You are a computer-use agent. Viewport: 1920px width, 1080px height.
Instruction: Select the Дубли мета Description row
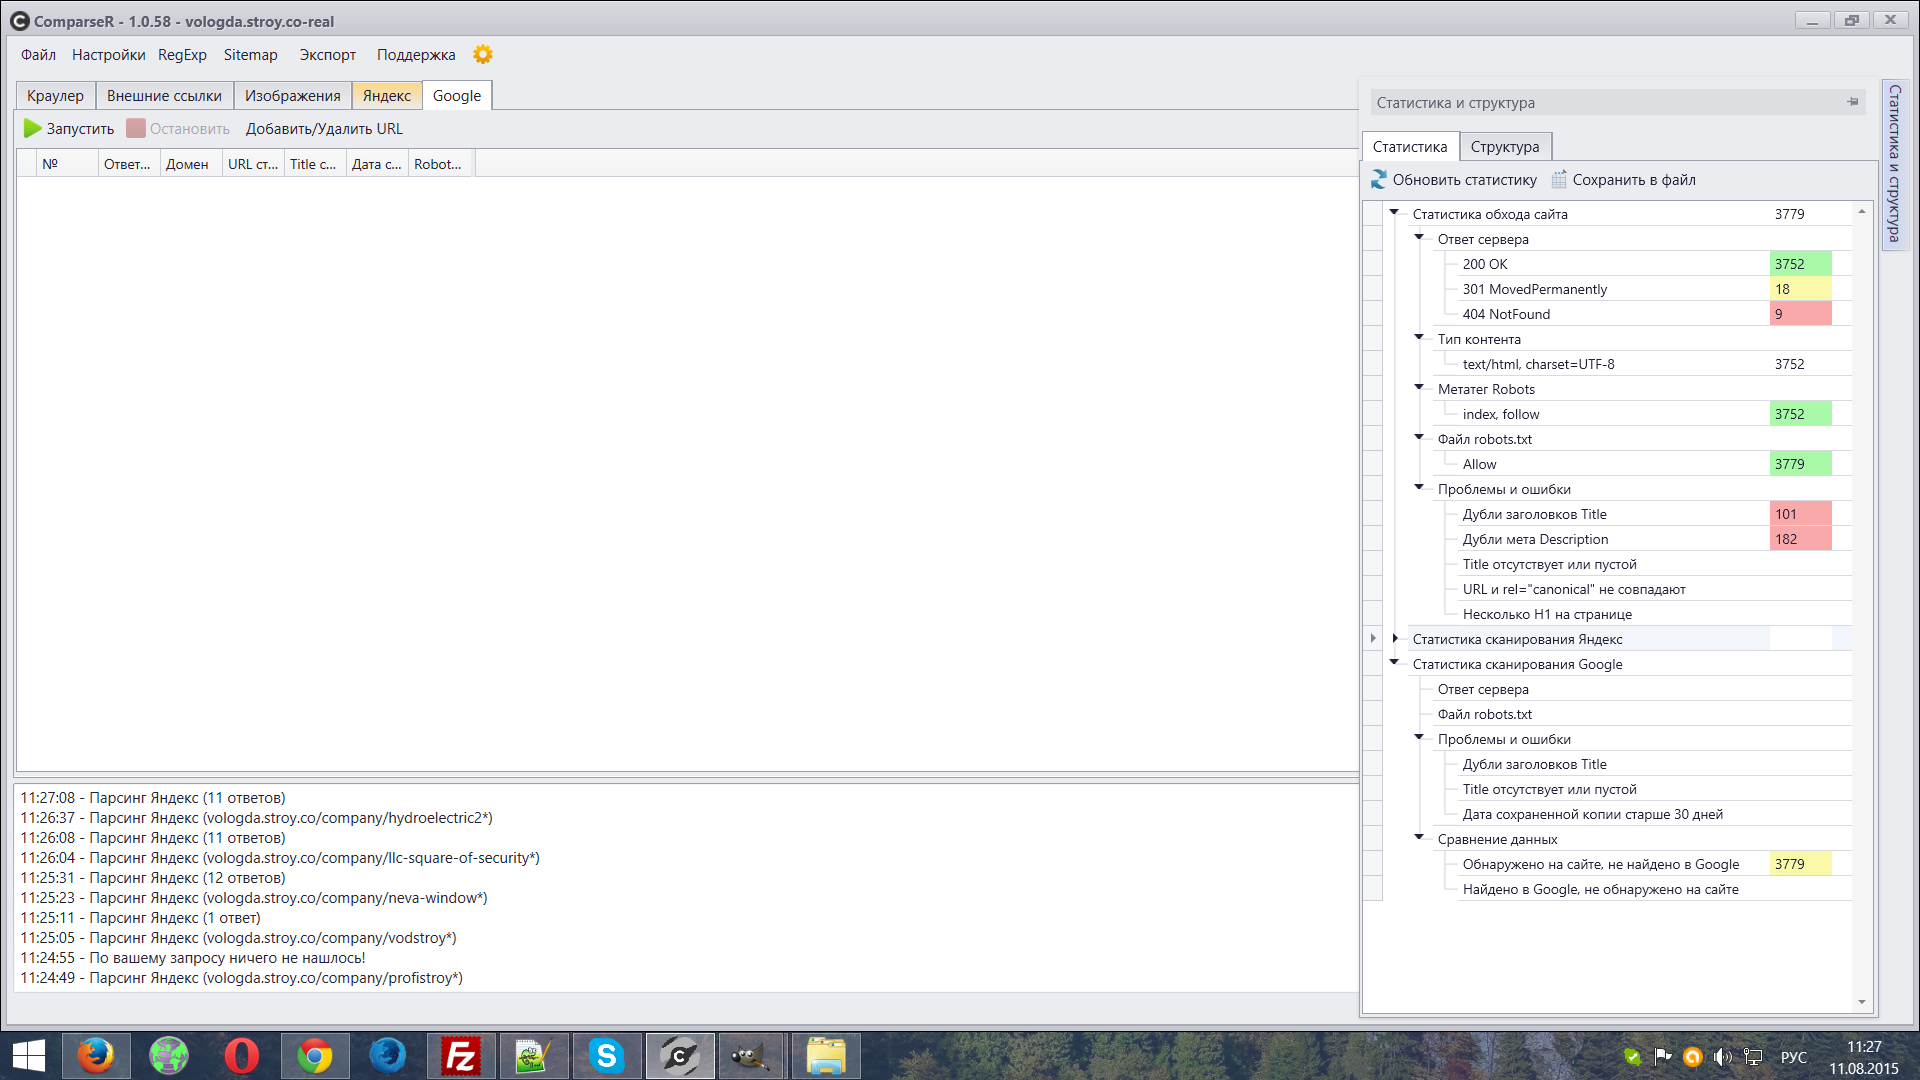click(1535, 539)
